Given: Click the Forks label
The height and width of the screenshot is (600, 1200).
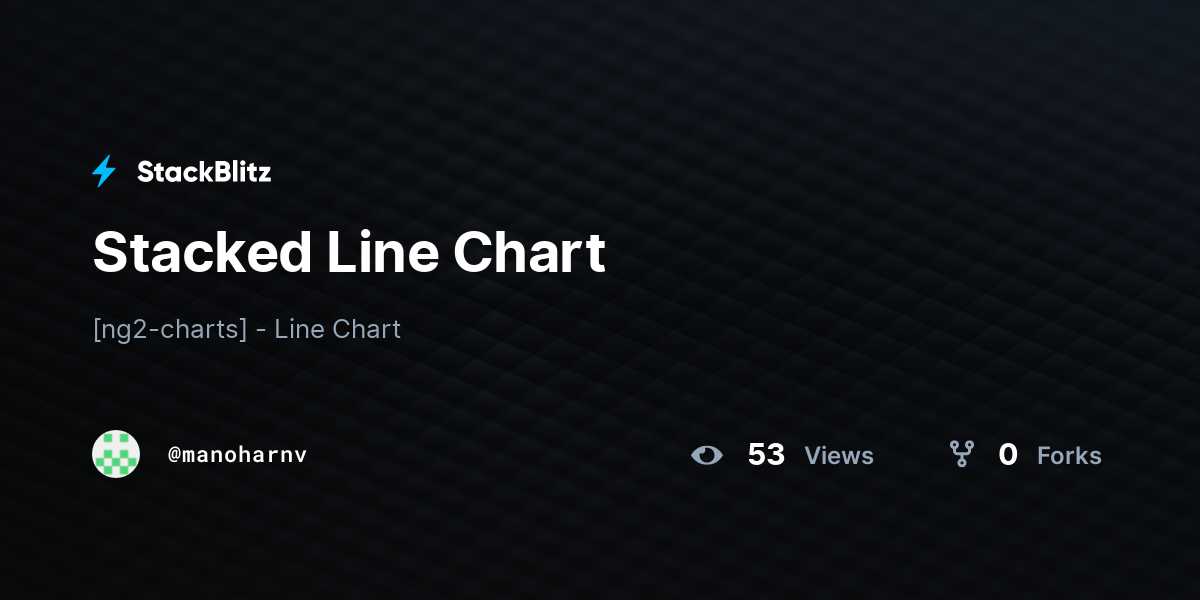Looking at the screenshot, I should click(1069, 456).
